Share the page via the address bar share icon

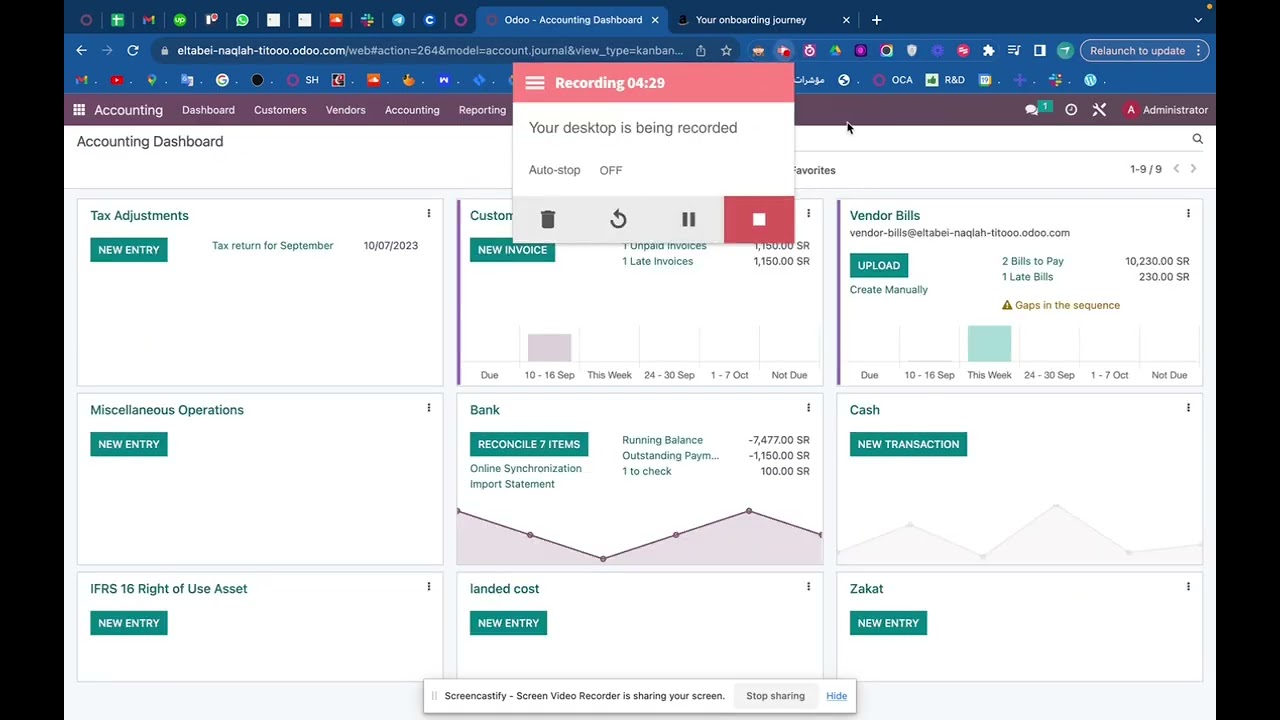click(x=701, y=50)
